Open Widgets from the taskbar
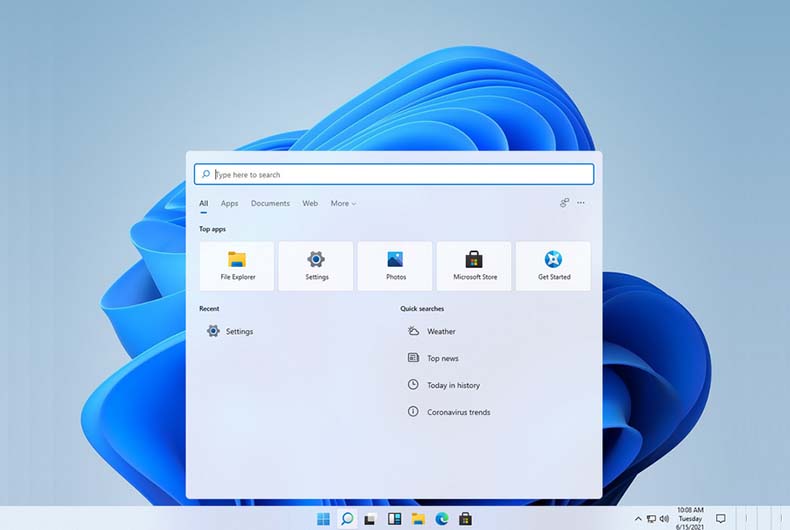790x530 pixels. pos(394,519)
